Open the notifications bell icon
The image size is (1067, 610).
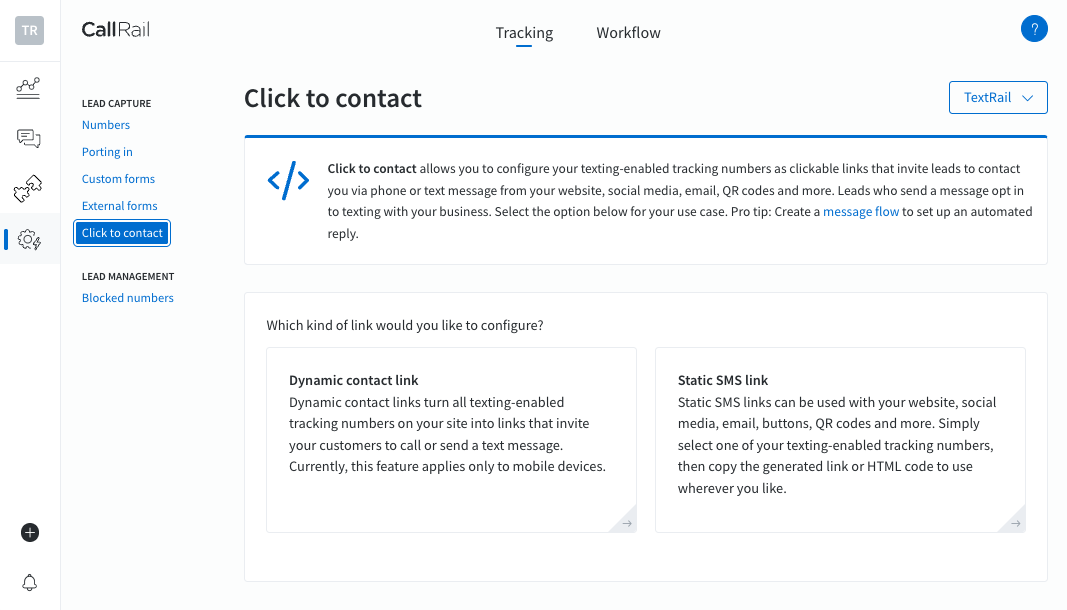tap(29, 583)
